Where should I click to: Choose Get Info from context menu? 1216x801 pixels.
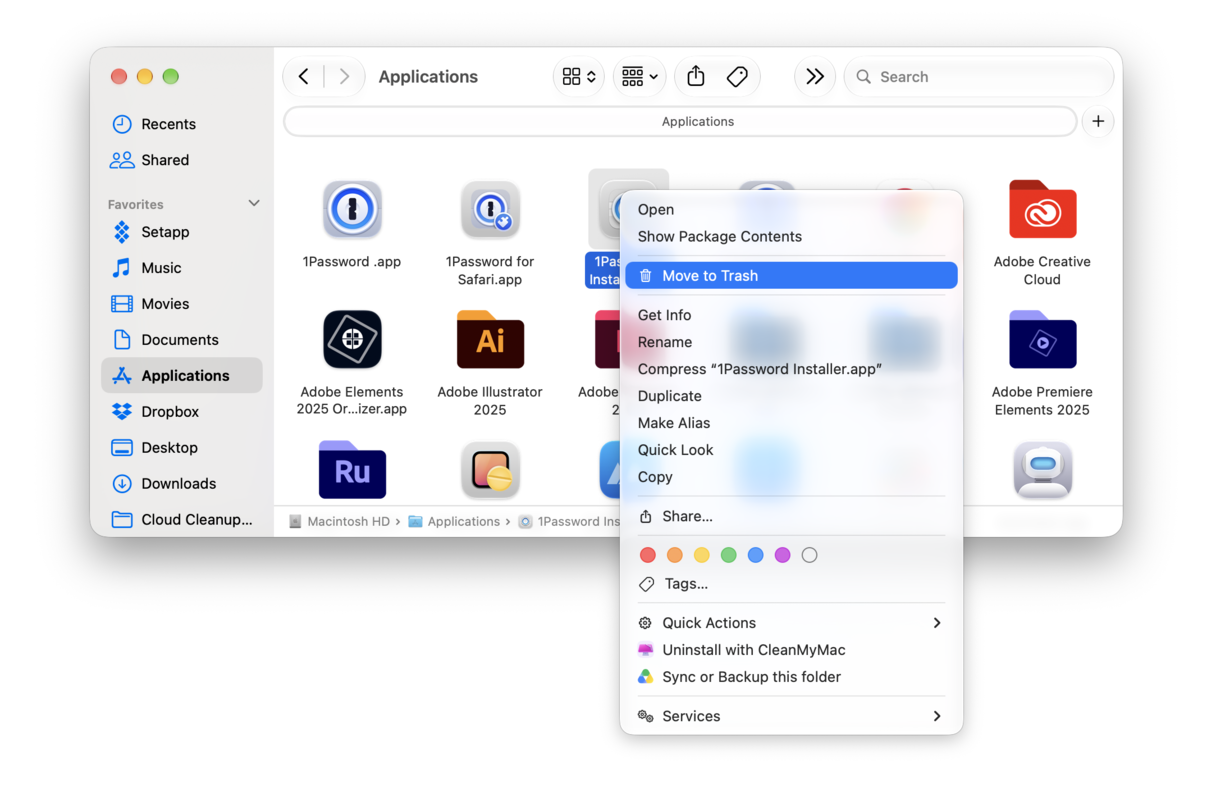[791, 315]
